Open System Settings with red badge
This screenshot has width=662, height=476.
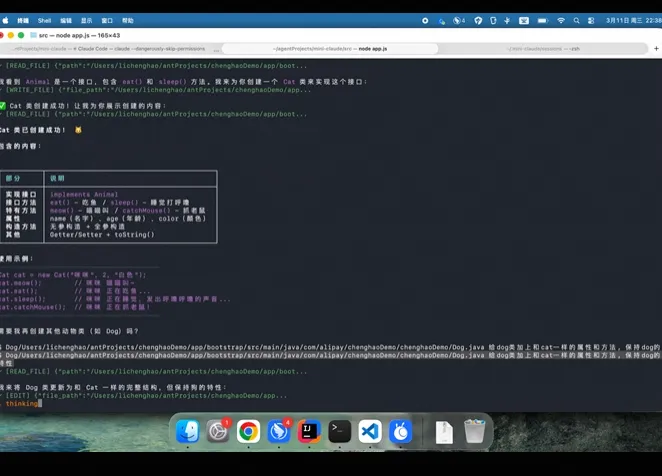pyautogui.click(x=218, y=431)
